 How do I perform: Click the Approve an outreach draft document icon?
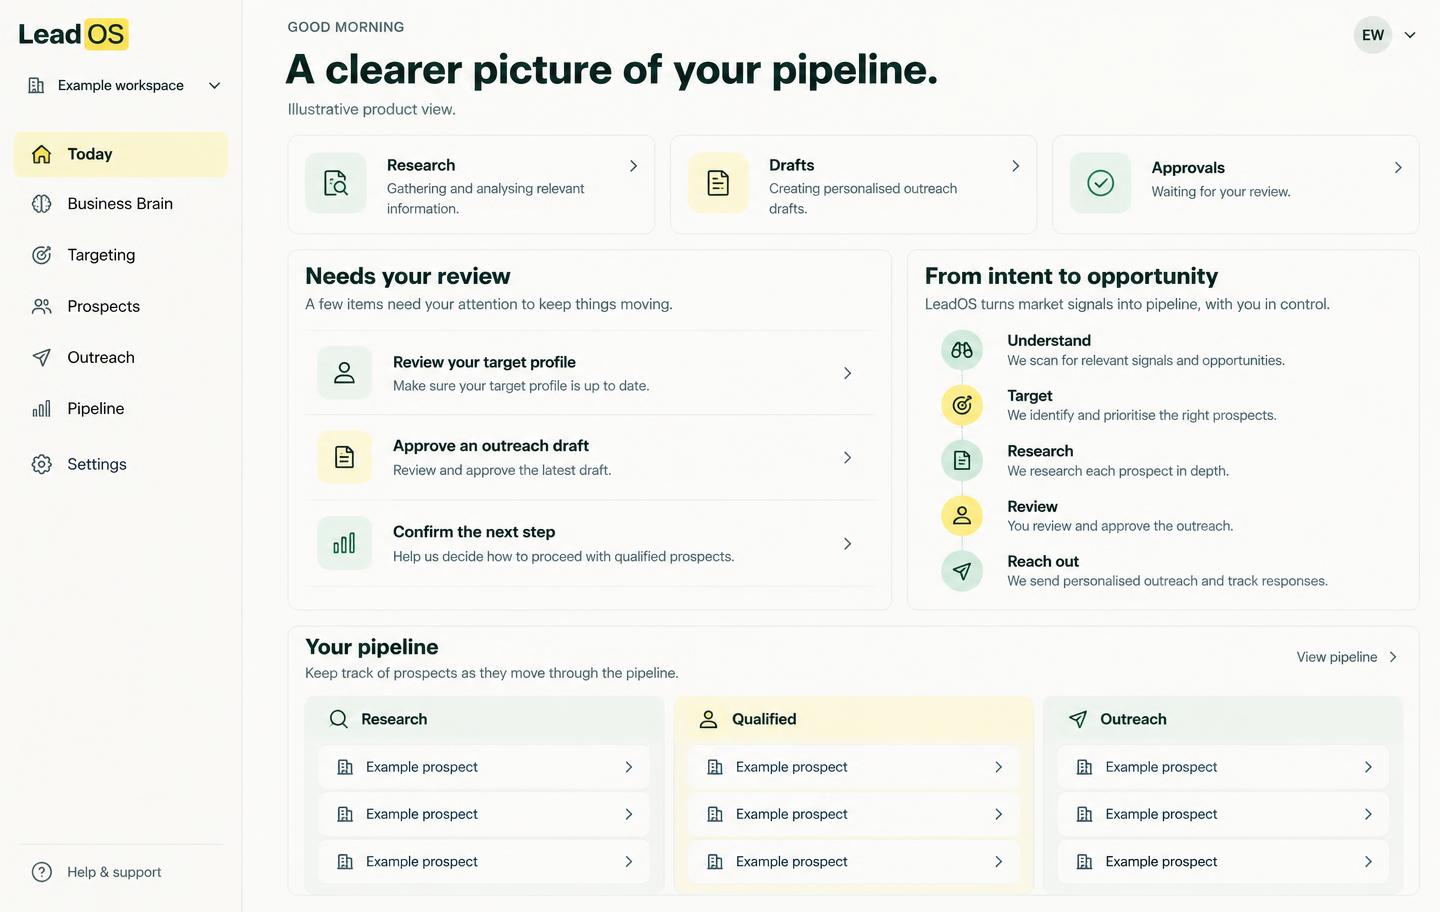344,457
